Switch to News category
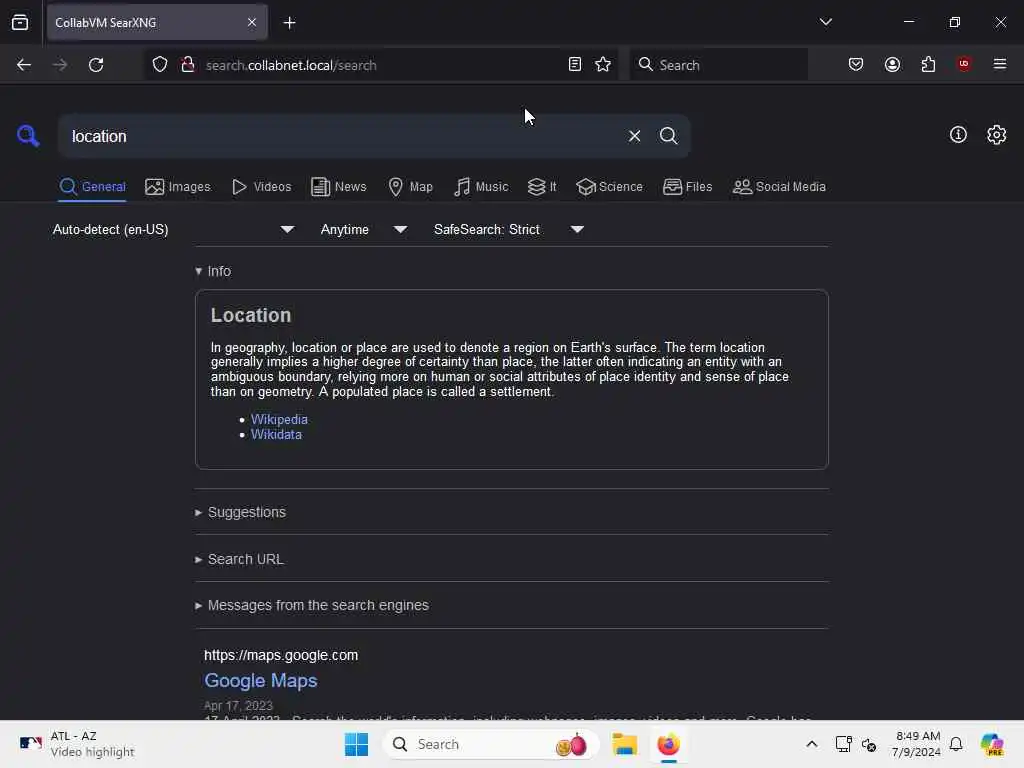The height and width of the screenshot is (768, 1024). pos(338,187)
